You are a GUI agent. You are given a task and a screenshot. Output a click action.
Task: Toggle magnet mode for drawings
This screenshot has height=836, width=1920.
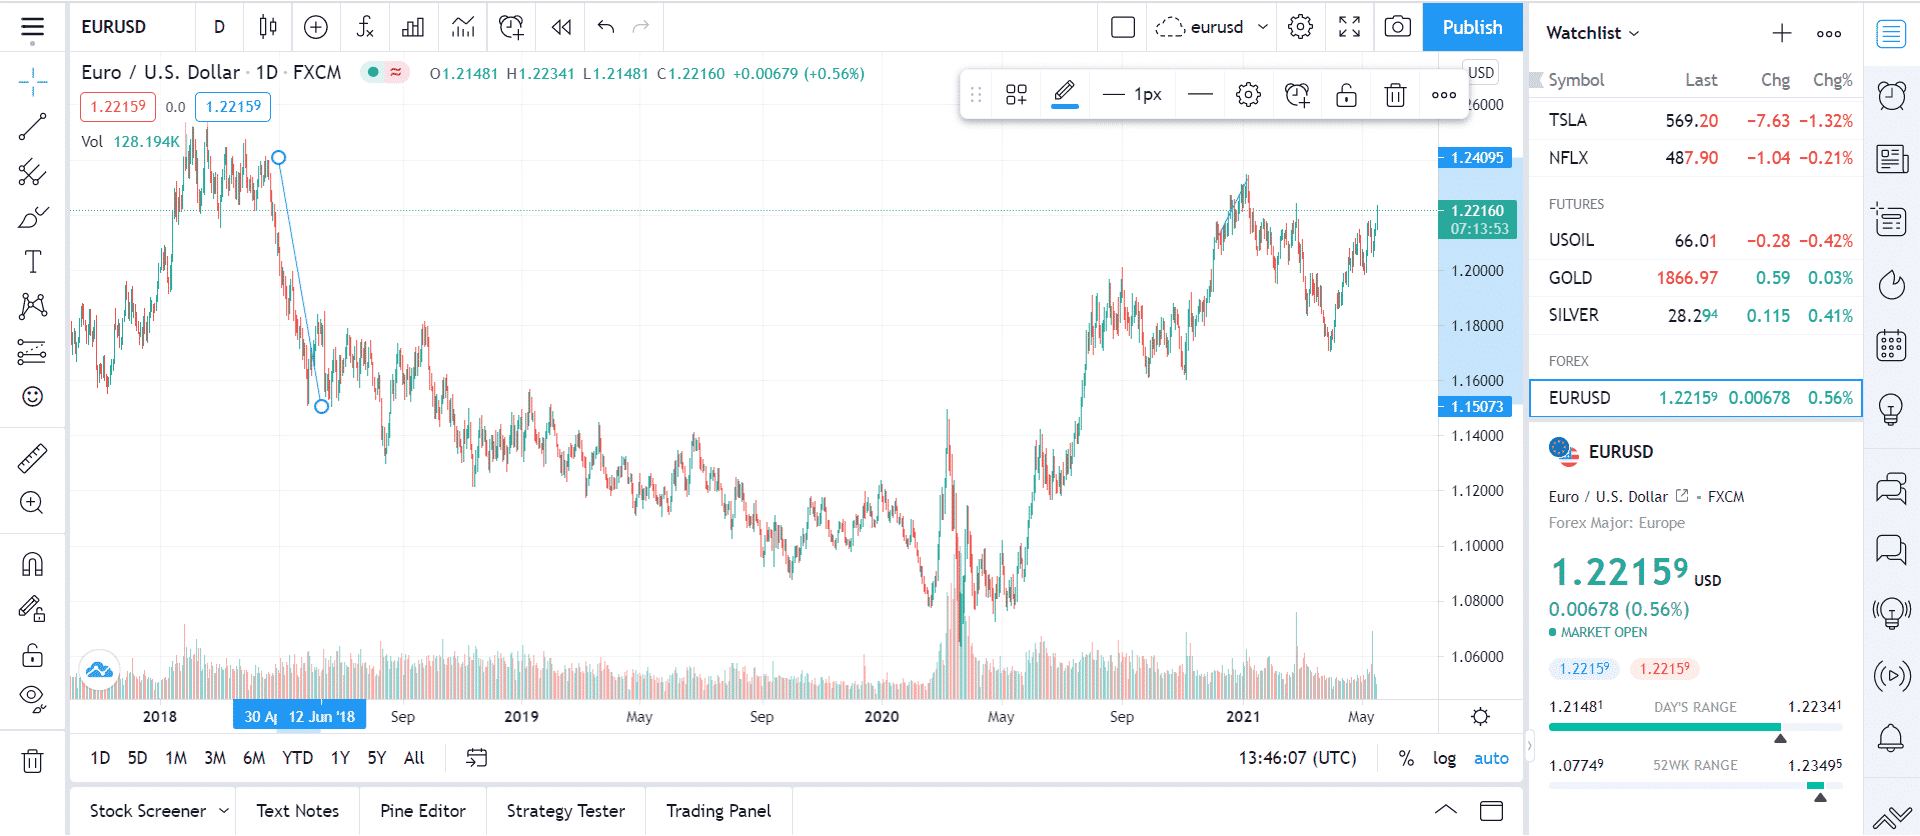(32, 565)
